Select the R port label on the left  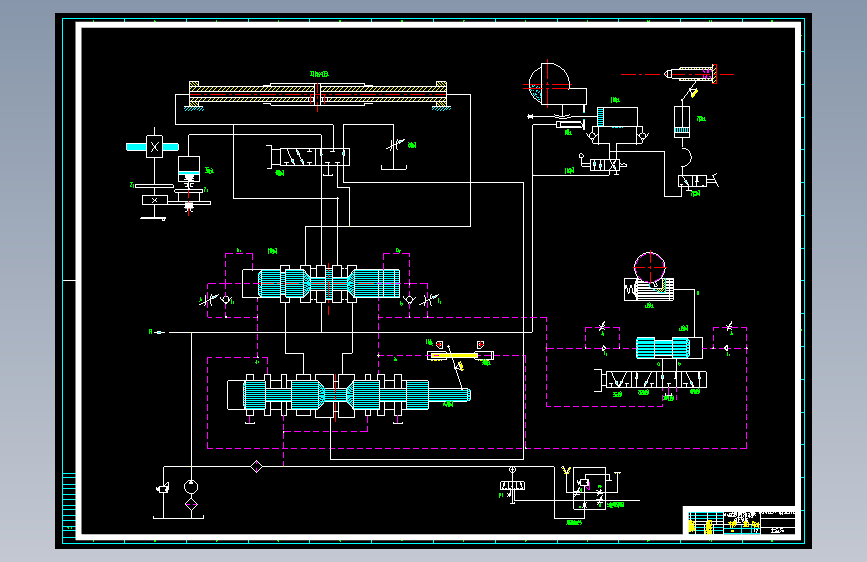coord(150,332)
